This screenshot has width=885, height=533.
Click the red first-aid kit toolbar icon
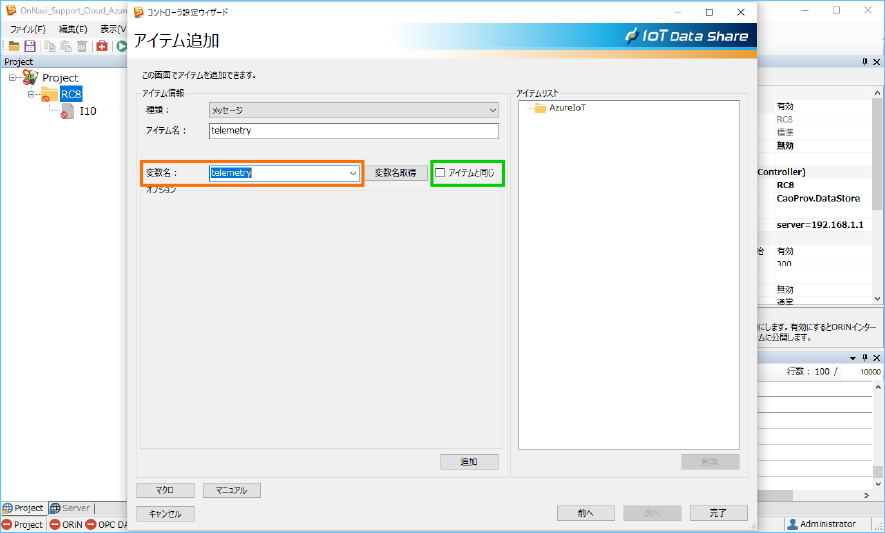click(102, 46)
